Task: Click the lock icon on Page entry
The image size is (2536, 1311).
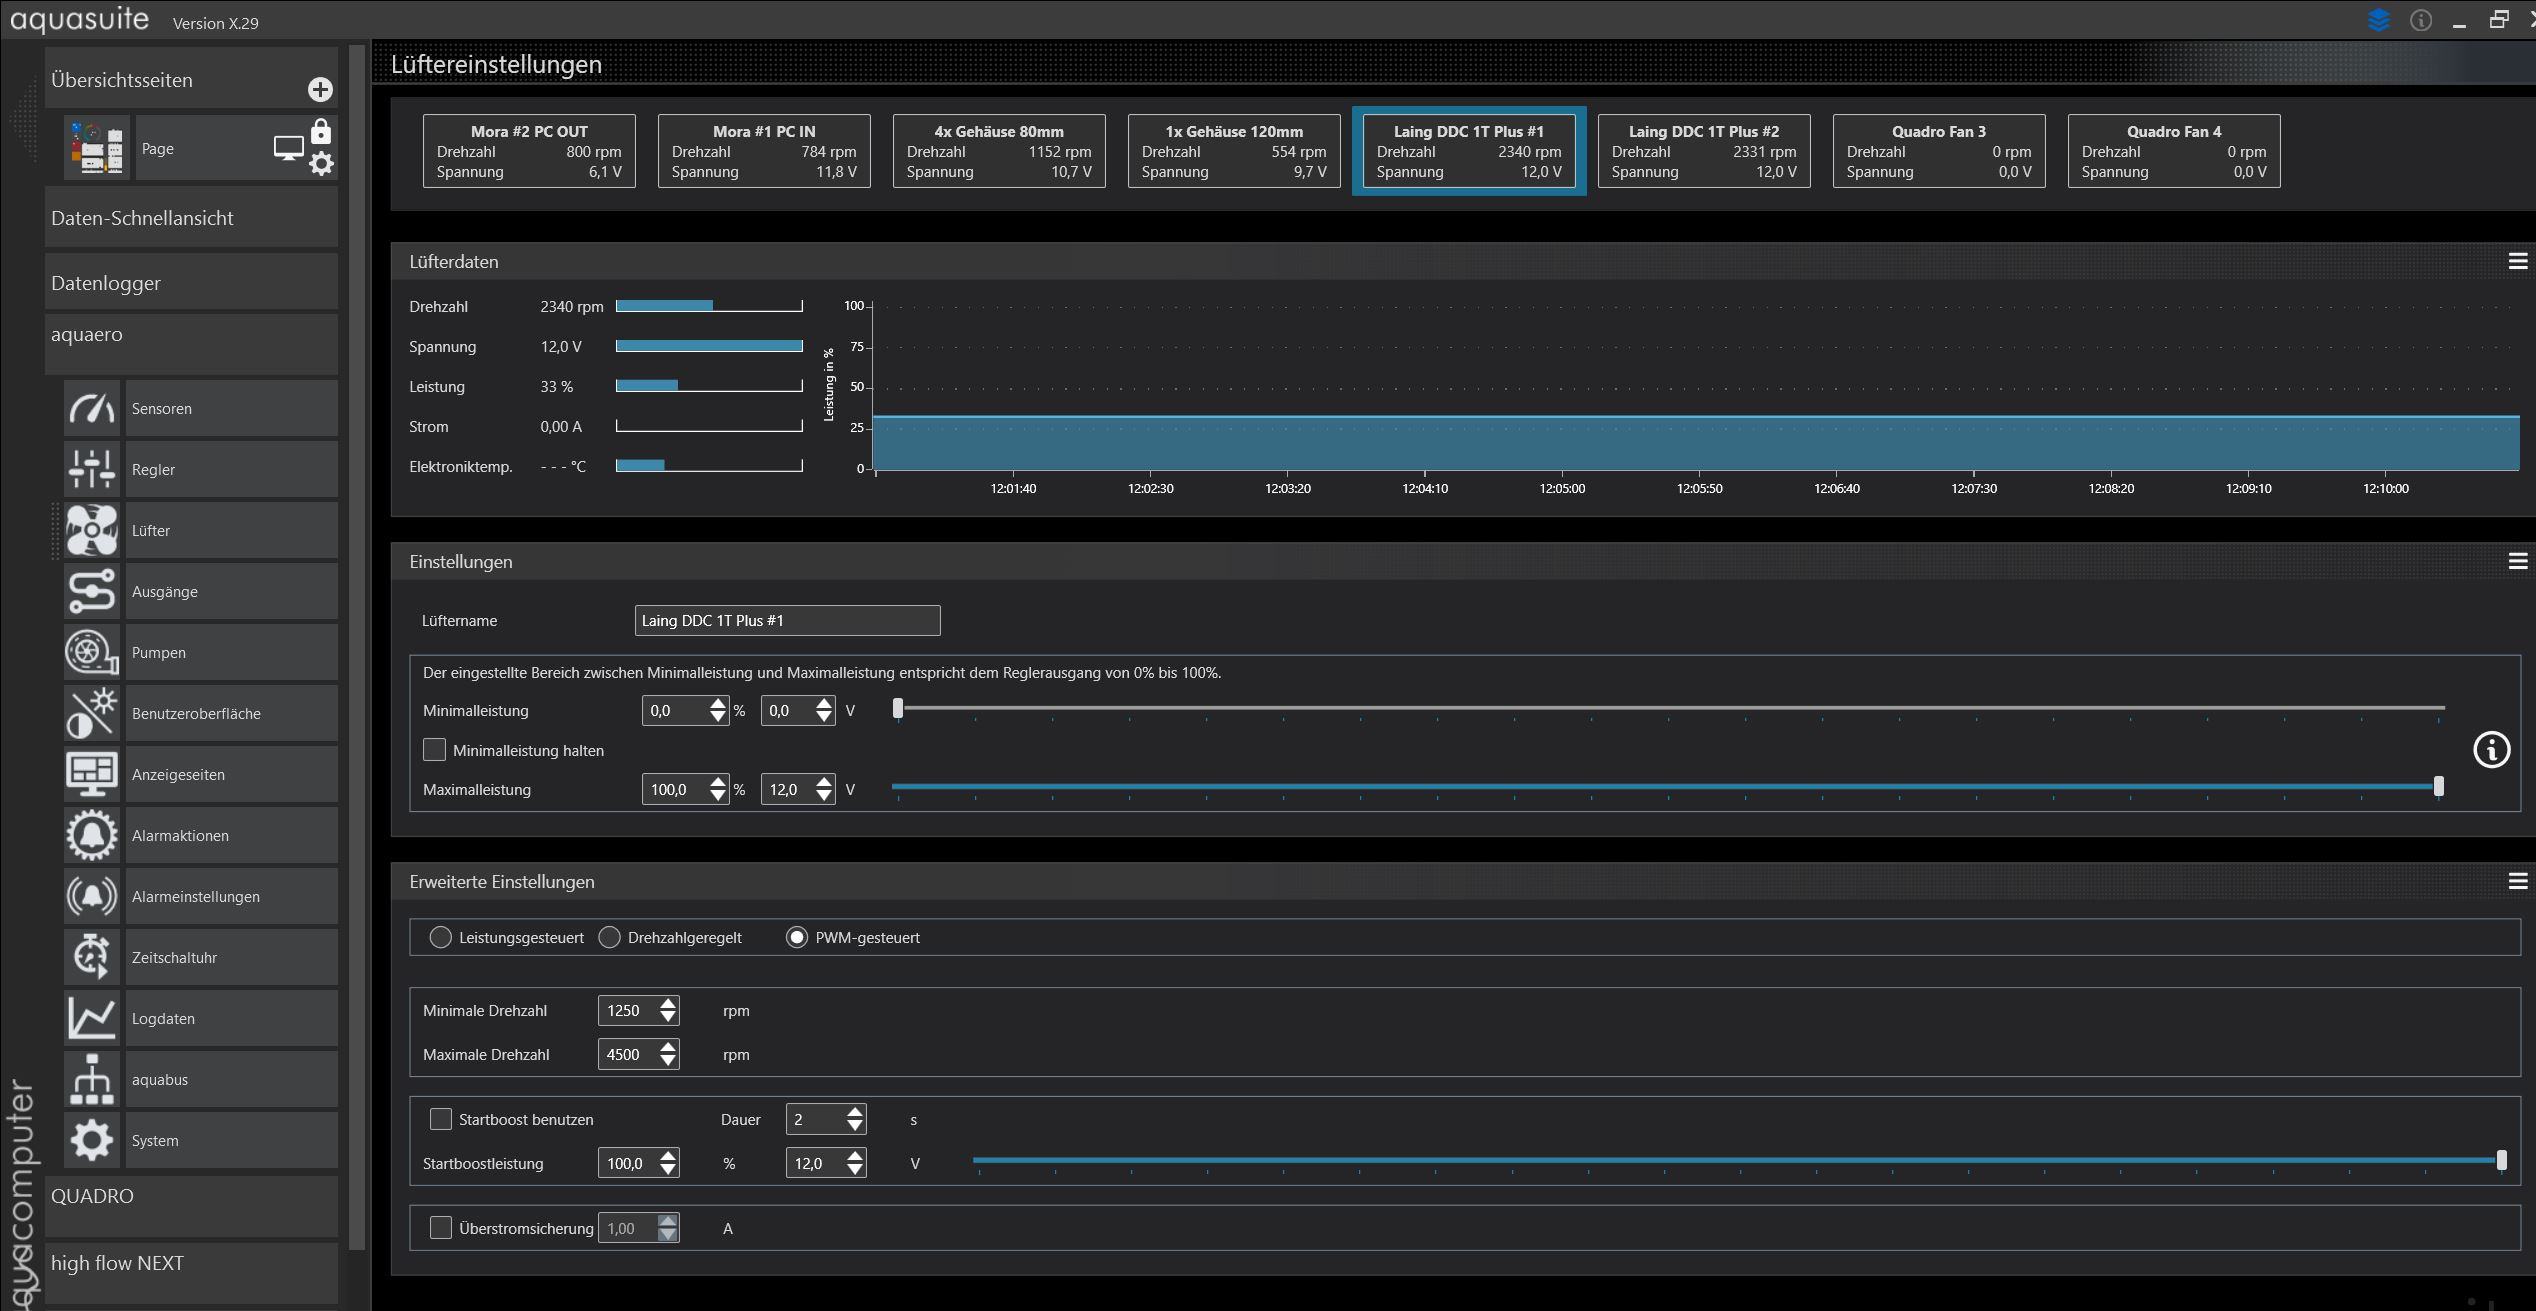Action: click(321, 132)
